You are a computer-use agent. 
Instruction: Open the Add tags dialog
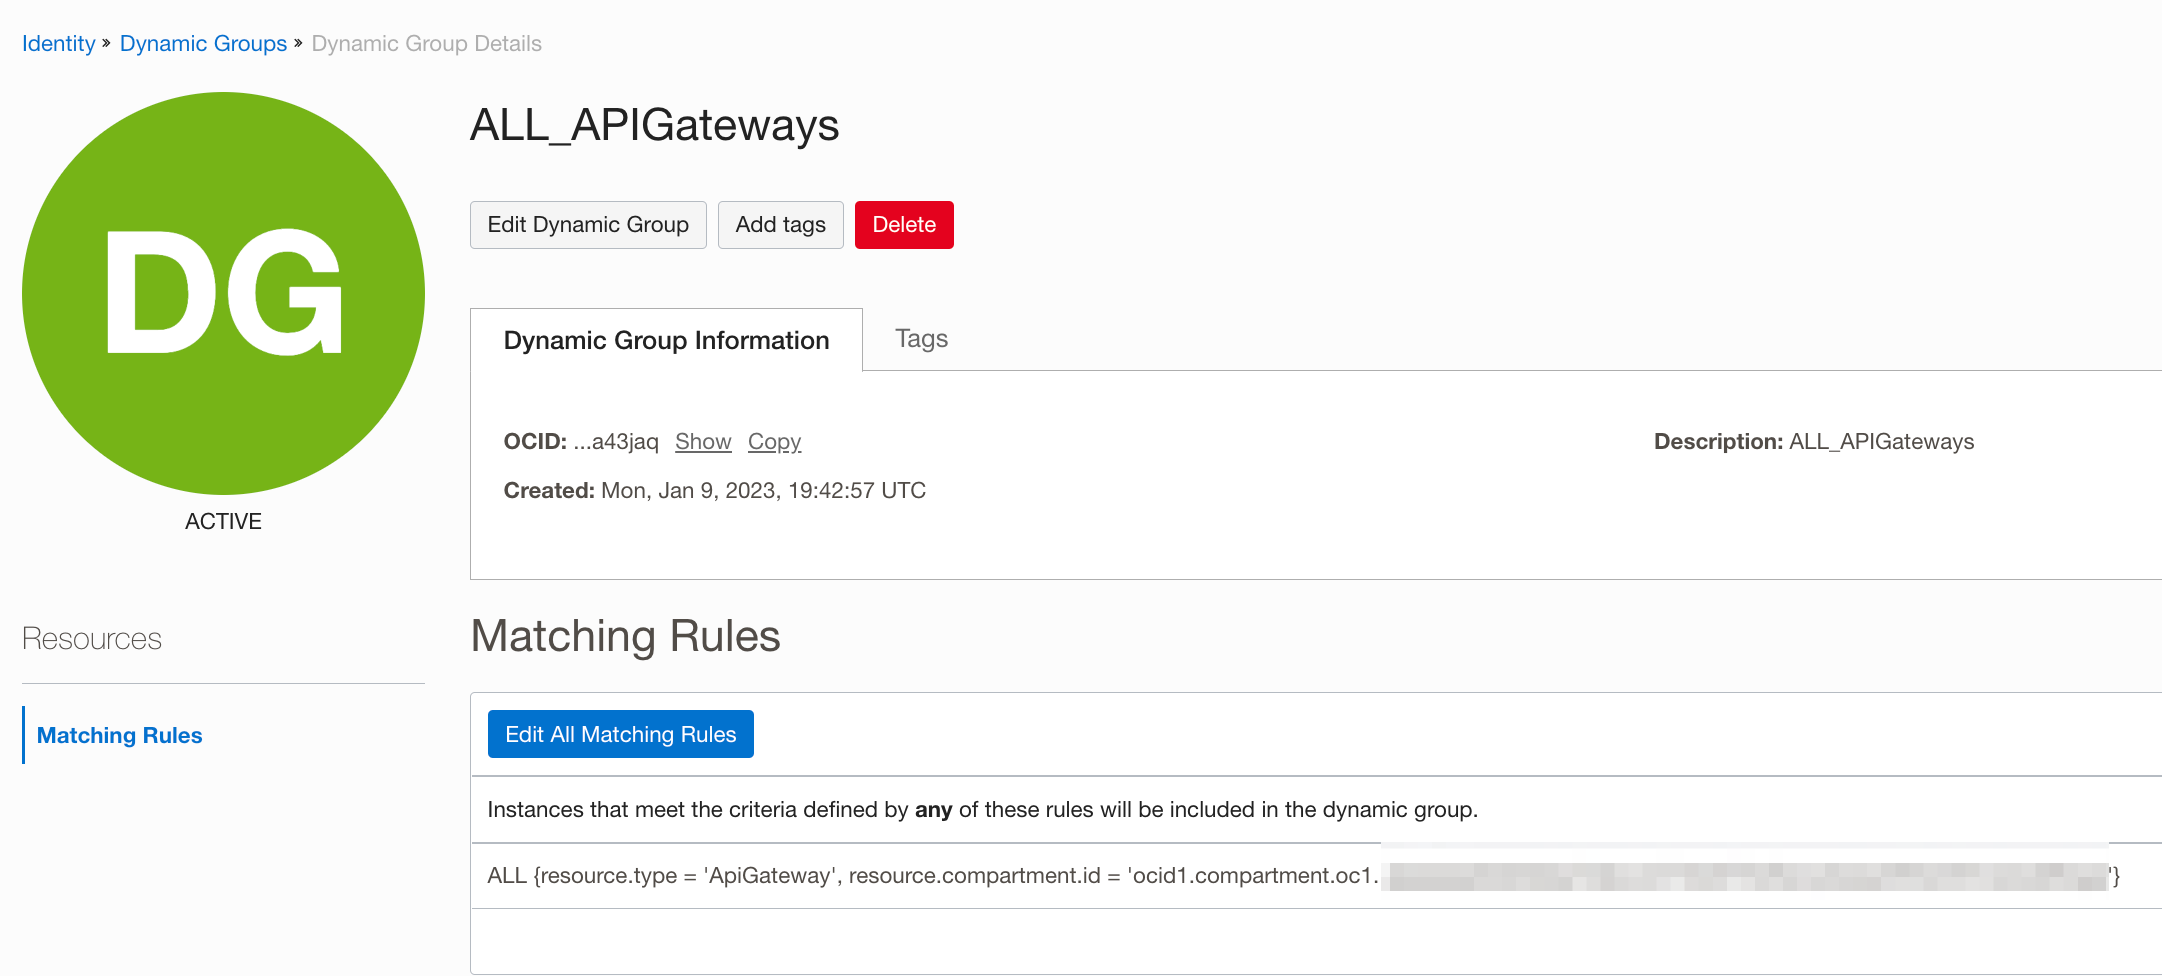click(x=780, y=224)
